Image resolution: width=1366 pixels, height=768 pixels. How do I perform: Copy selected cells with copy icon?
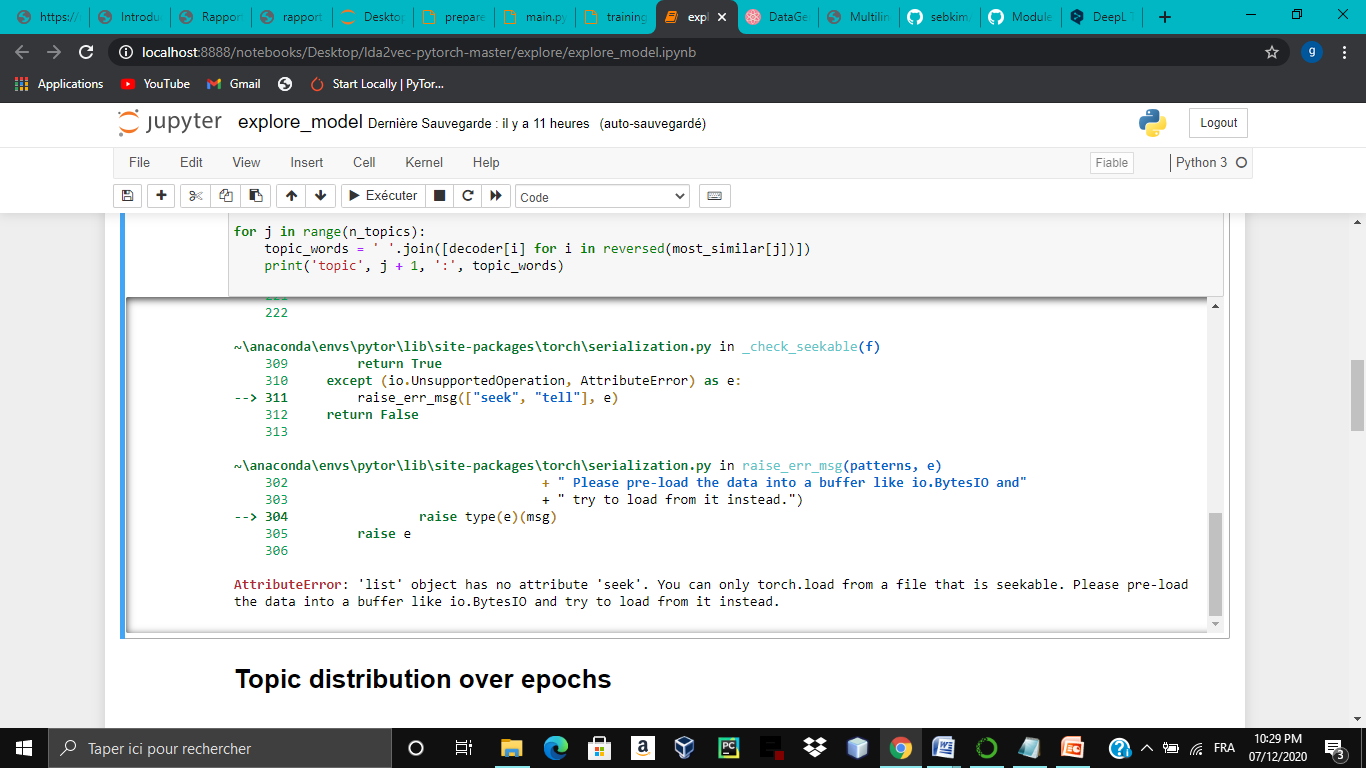pos(224,195)
